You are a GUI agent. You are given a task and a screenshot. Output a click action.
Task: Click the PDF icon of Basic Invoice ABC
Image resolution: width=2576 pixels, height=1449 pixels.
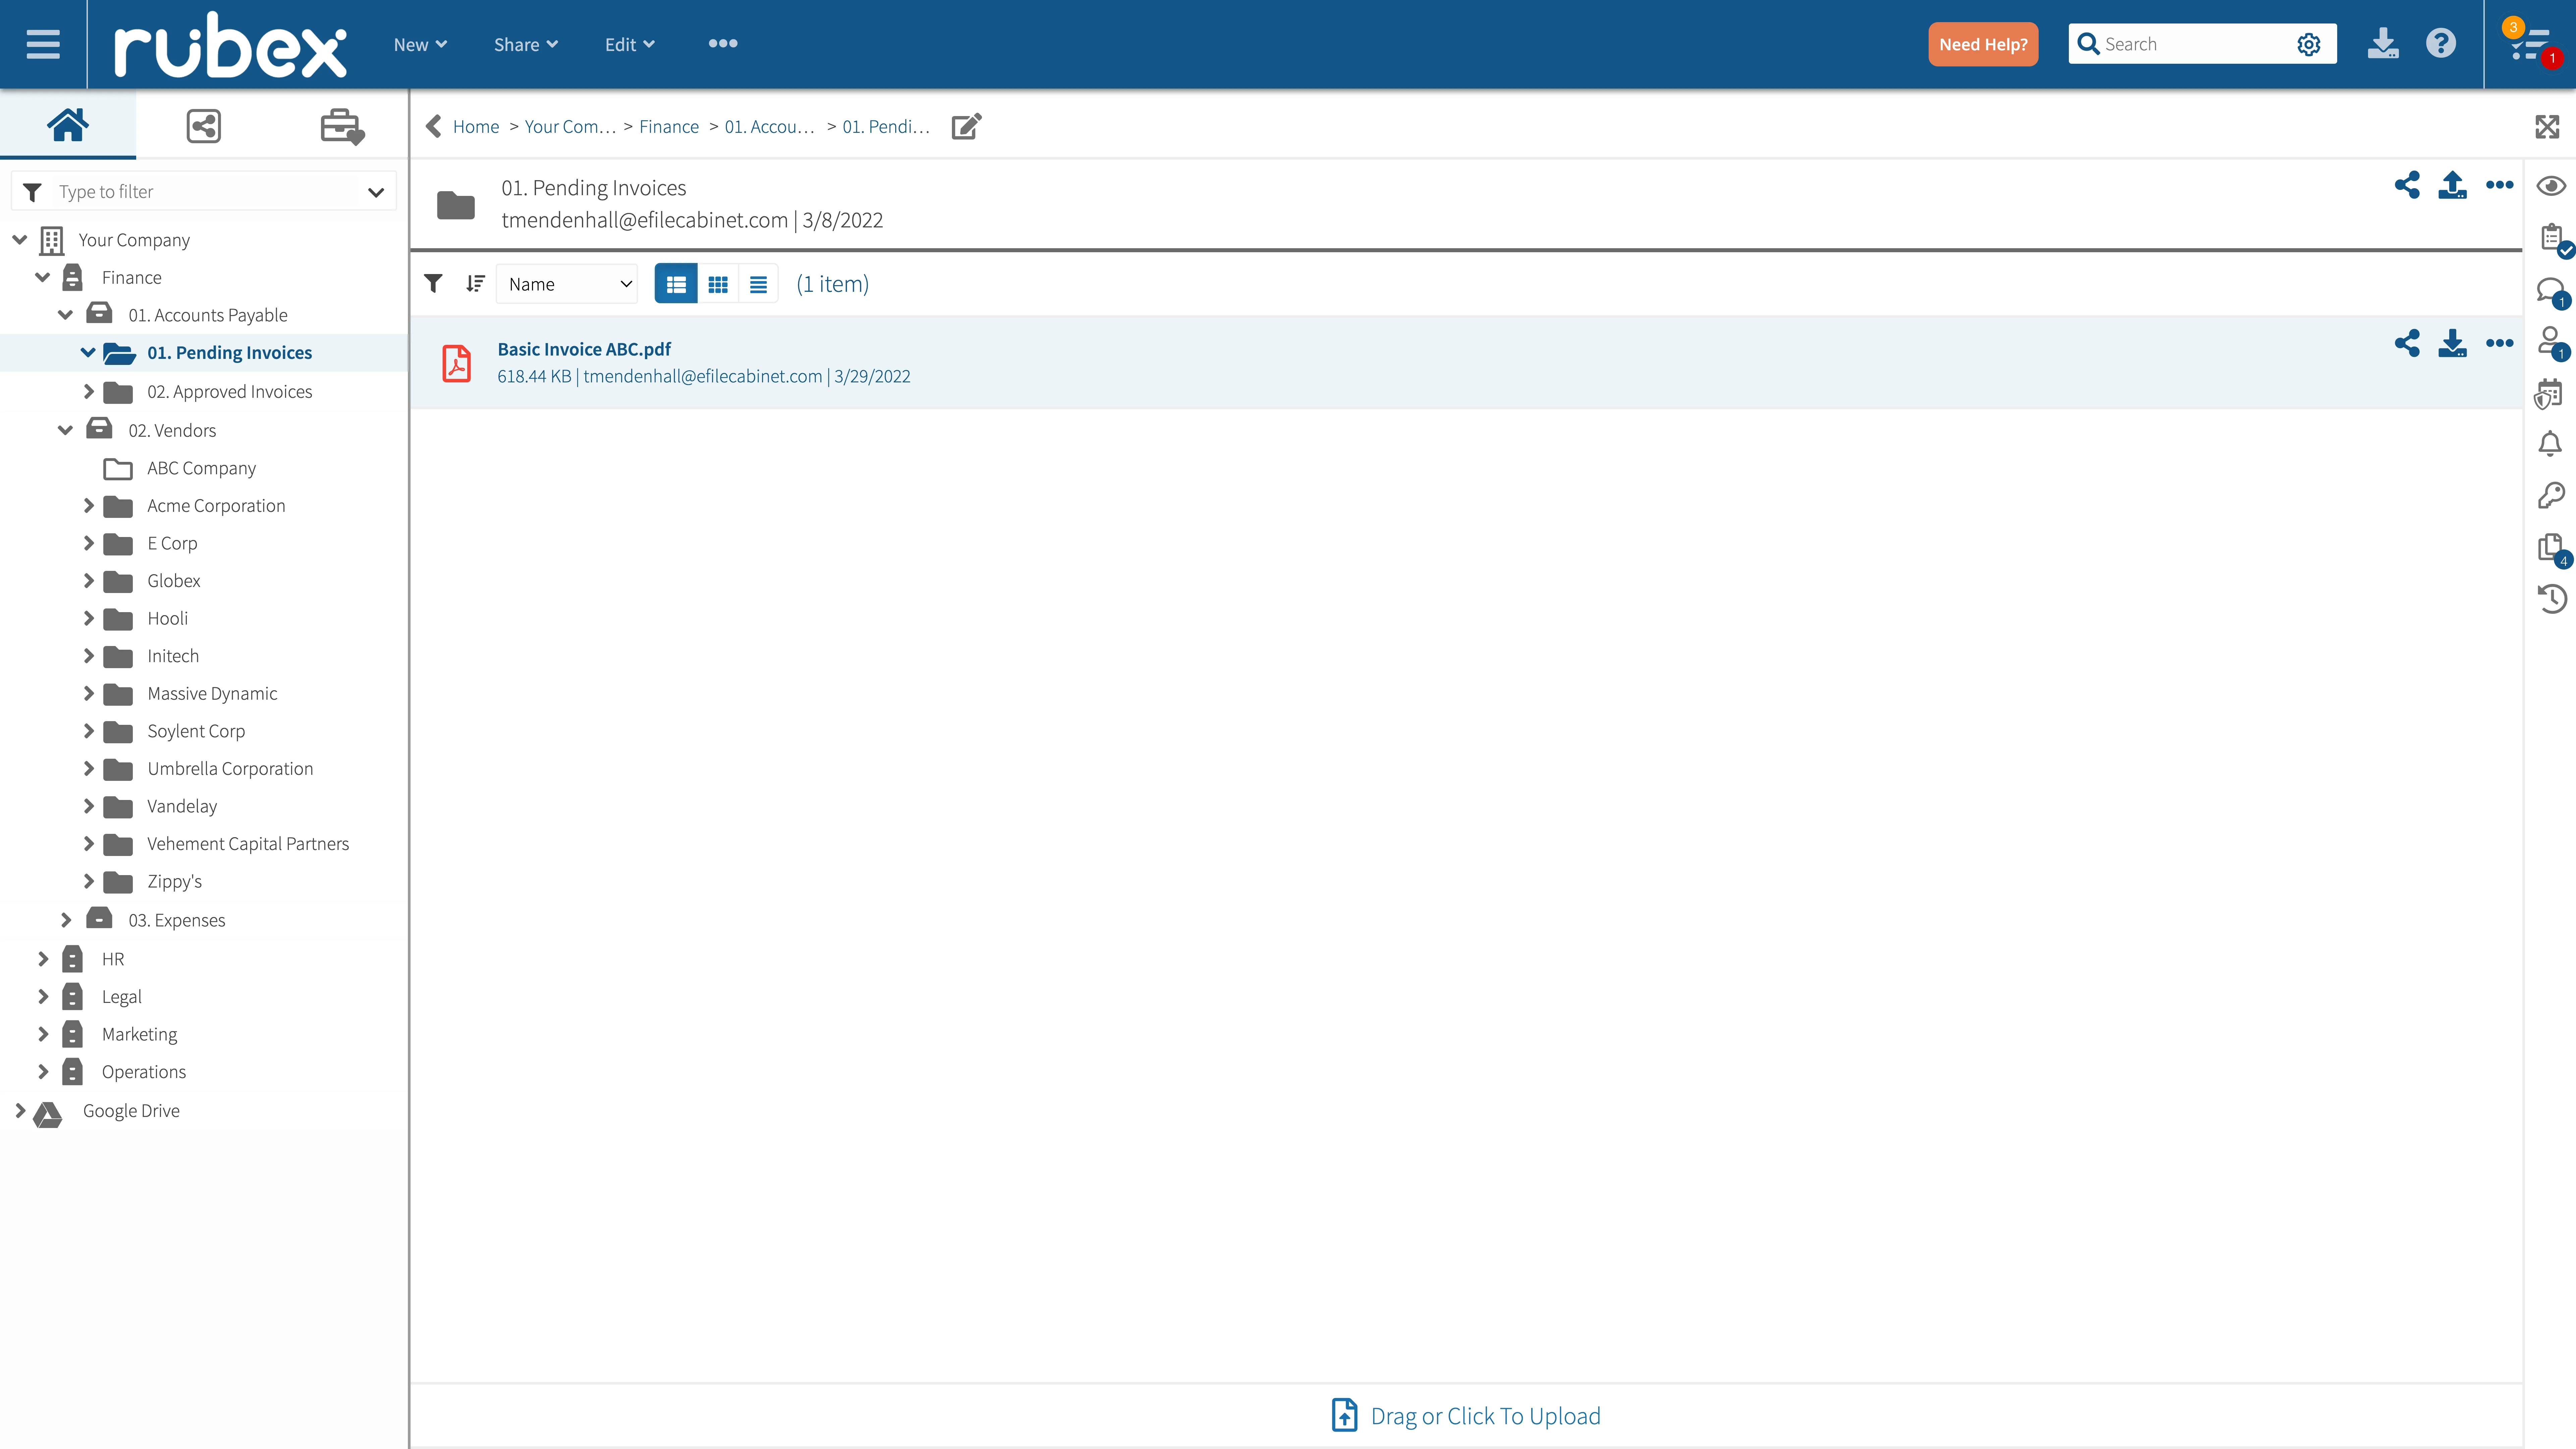[x=457, y=363]
